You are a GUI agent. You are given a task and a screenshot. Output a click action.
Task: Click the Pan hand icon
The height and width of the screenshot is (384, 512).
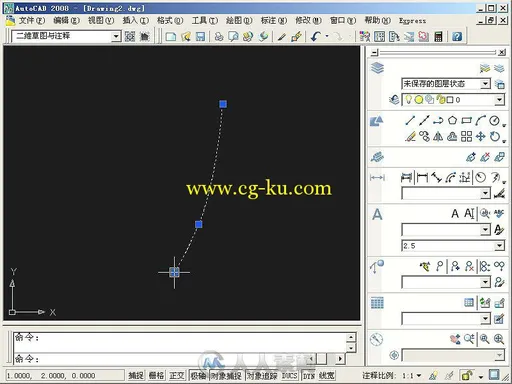(455, 339)
